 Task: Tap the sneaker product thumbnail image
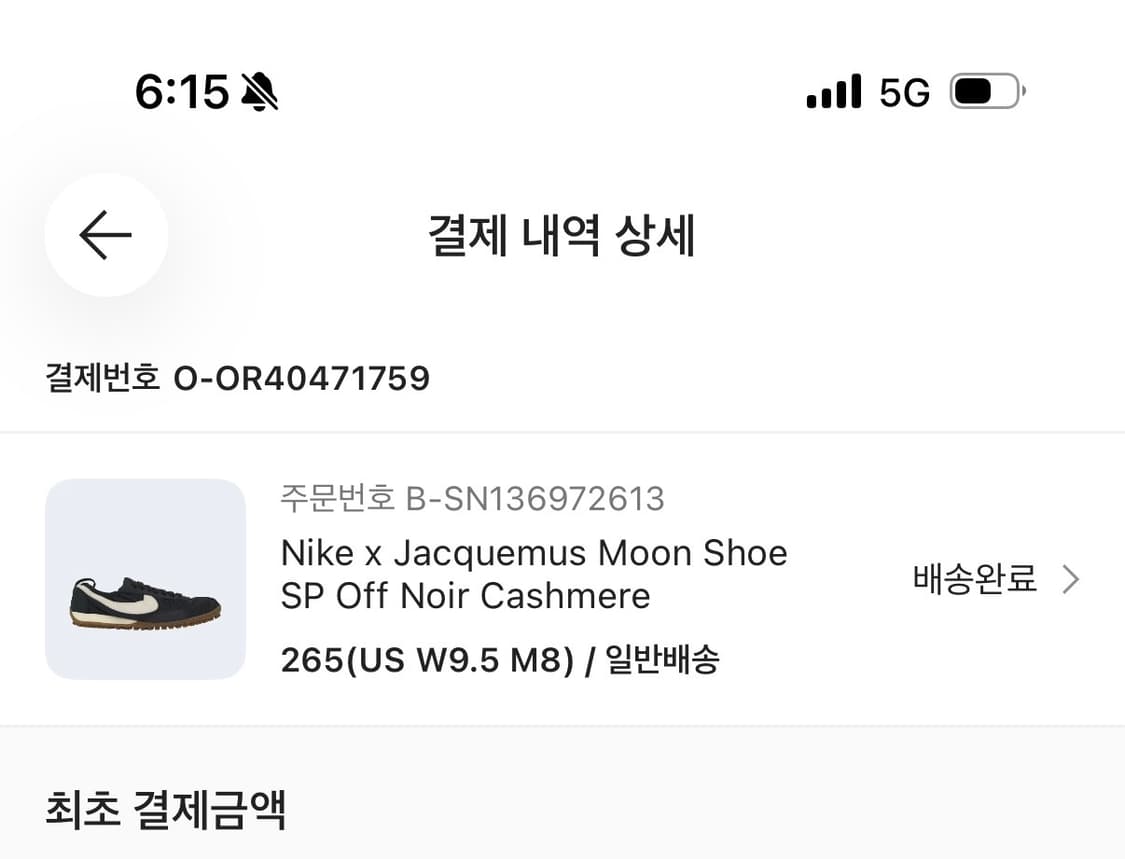[145, 580]
